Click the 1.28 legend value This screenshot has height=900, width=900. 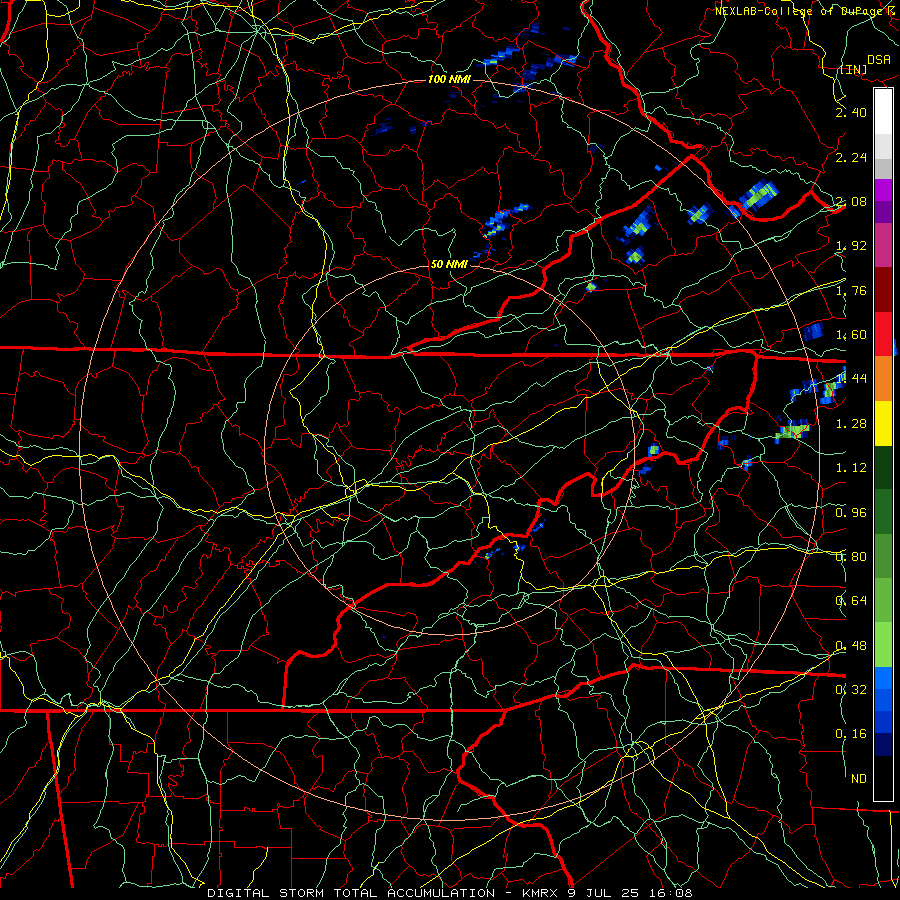(851, 424)
